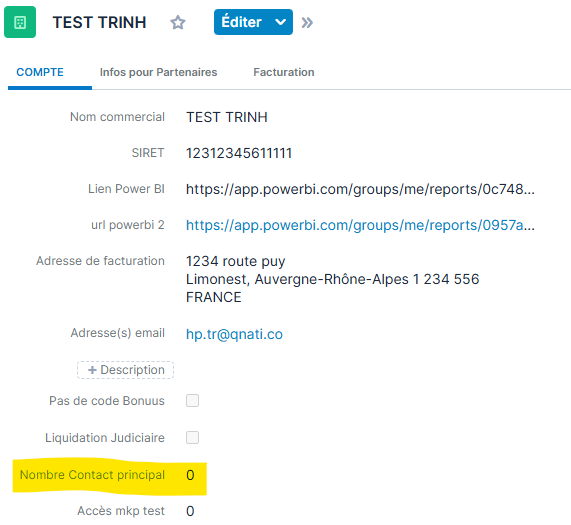The image size is (571, 525).
Task: Click the Éditer button
Action: point(242,22)
